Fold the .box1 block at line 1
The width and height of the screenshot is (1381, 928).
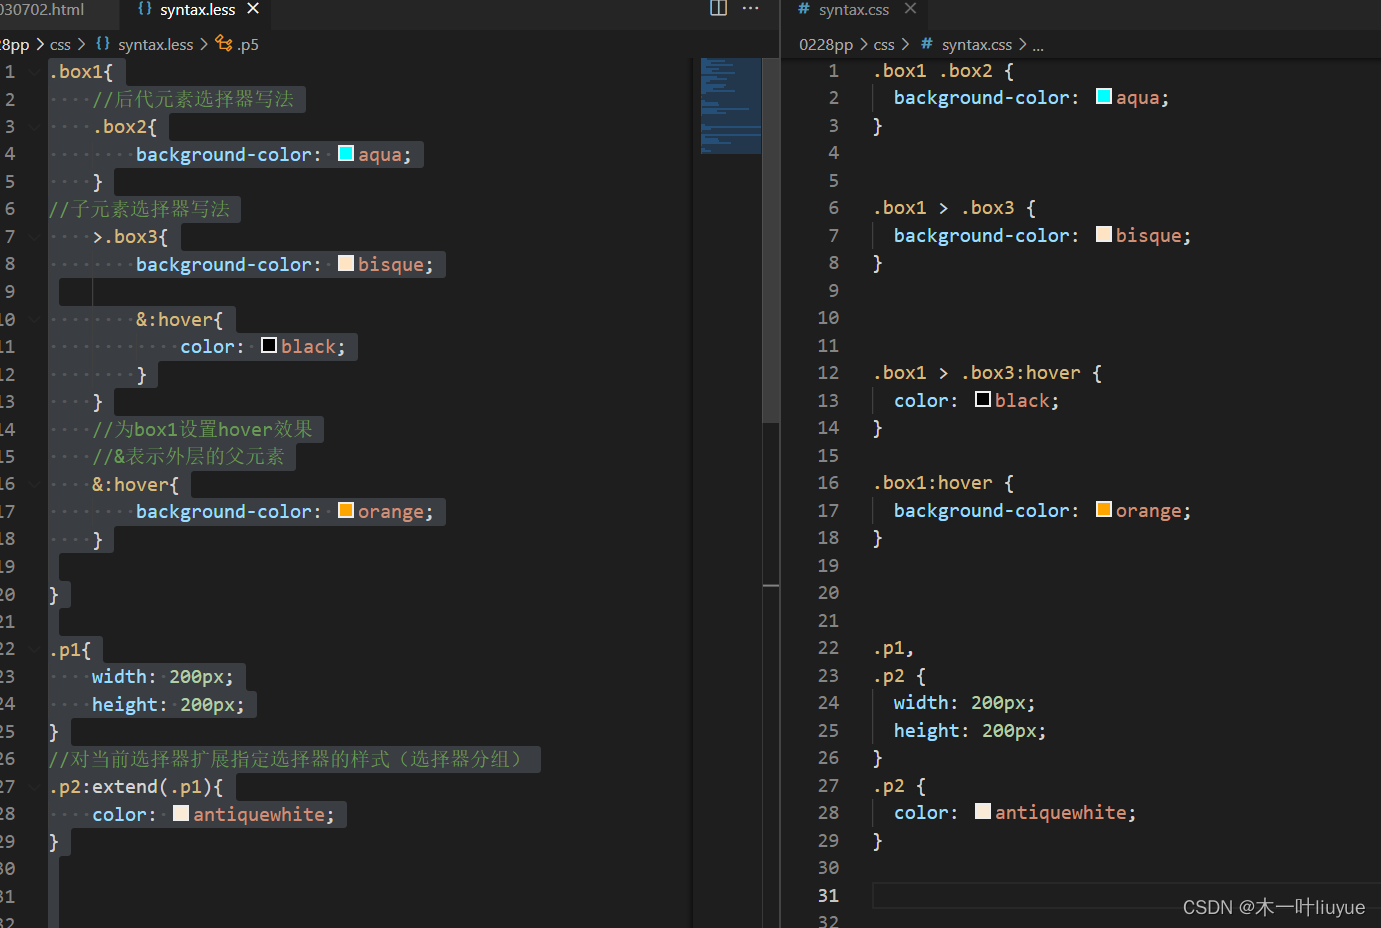35,72
